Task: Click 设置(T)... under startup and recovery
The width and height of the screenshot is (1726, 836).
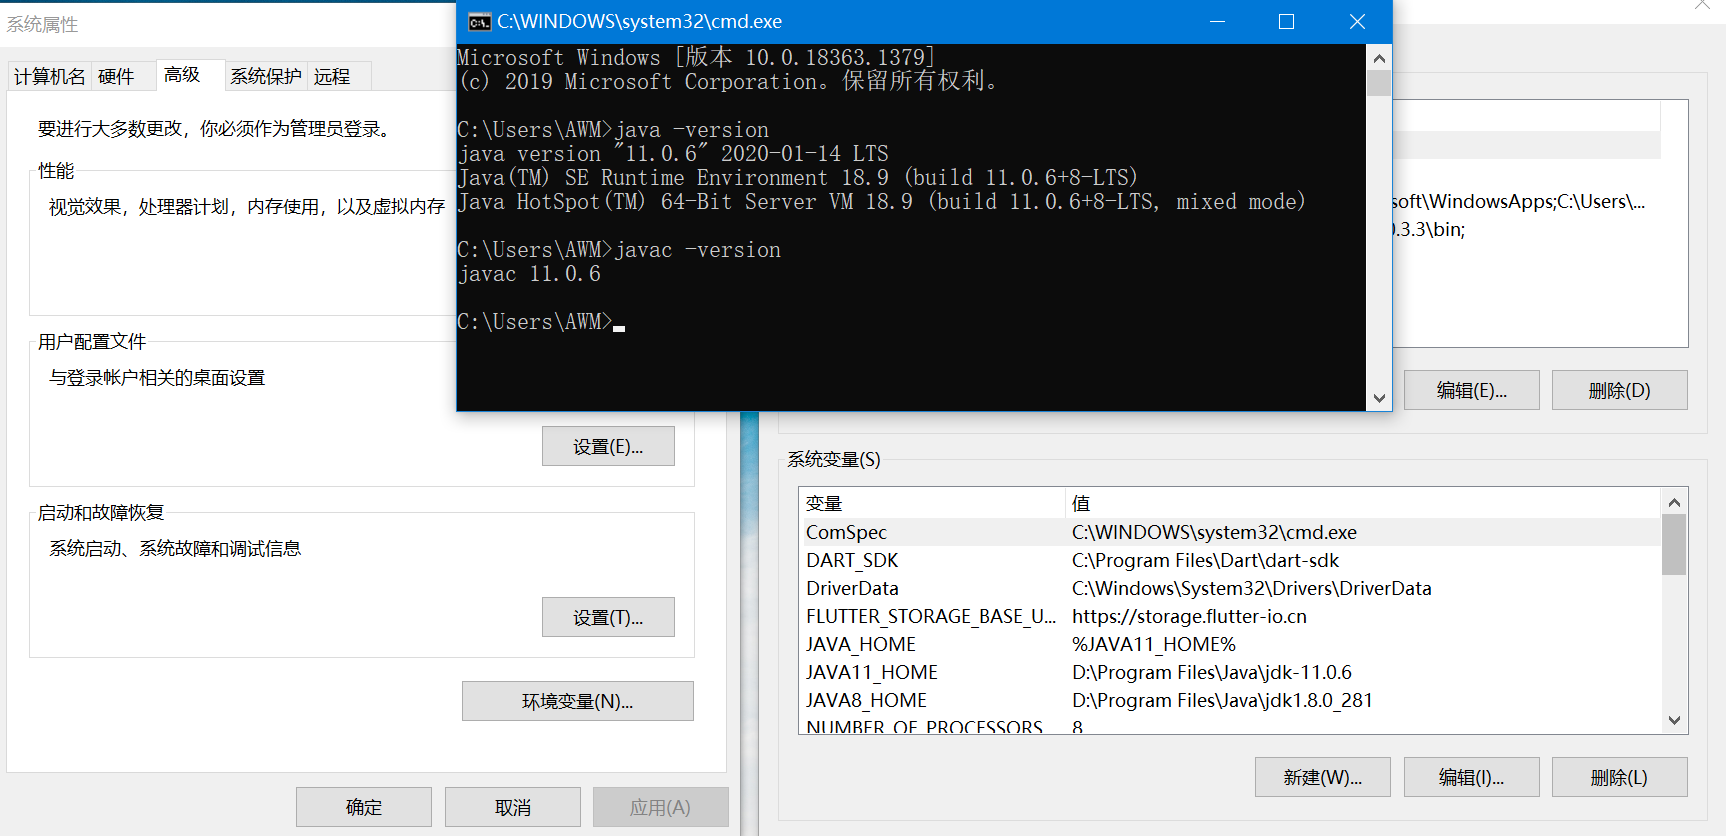Action: coord(608,617)
